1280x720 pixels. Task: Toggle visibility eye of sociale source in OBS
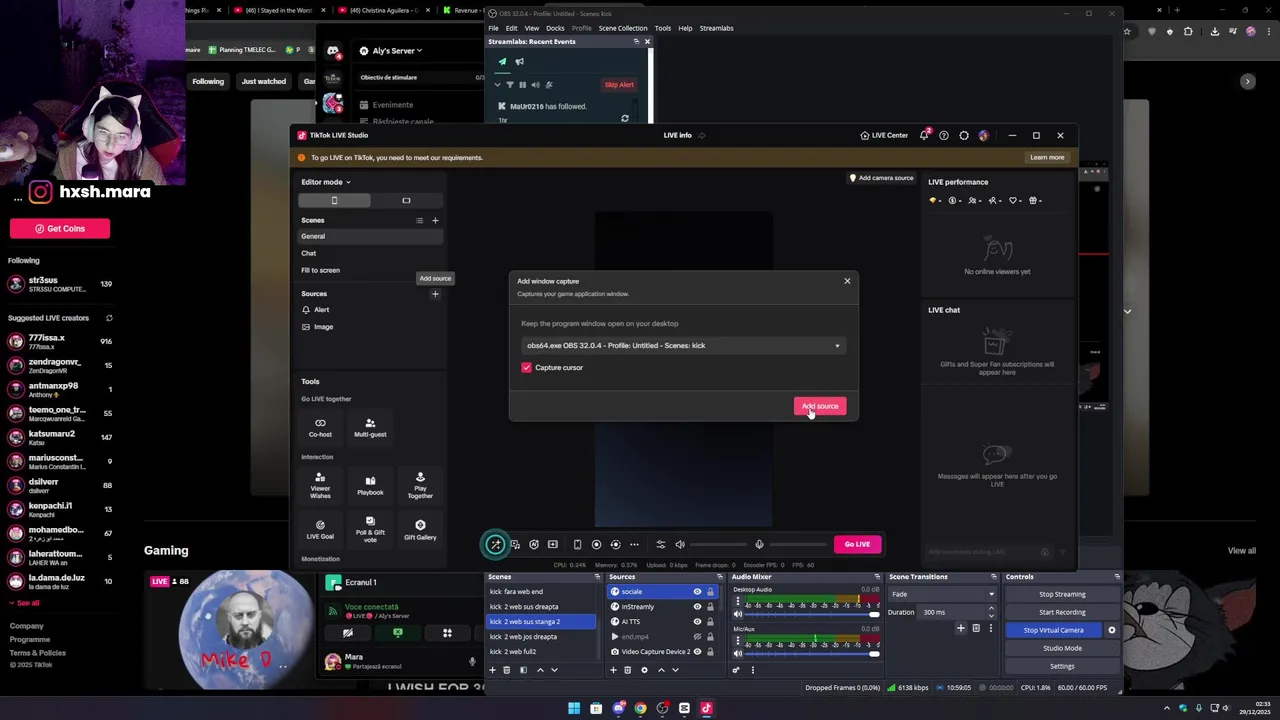[x=697, y=592]
